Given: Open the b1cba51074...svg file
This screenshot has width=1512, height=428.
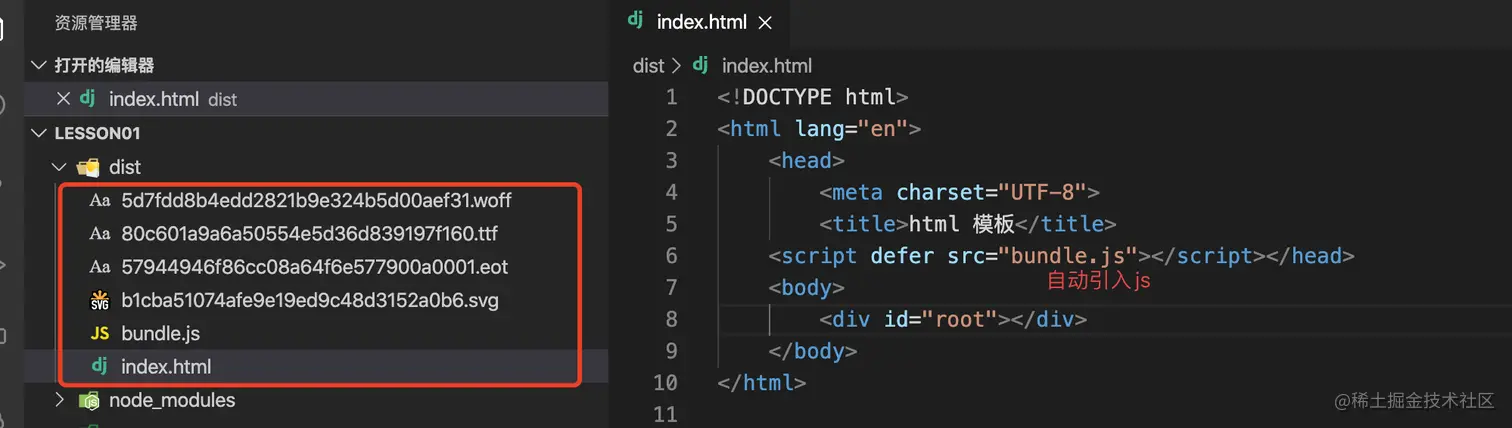Looking at the screenshot, I should tap(310, 300).
